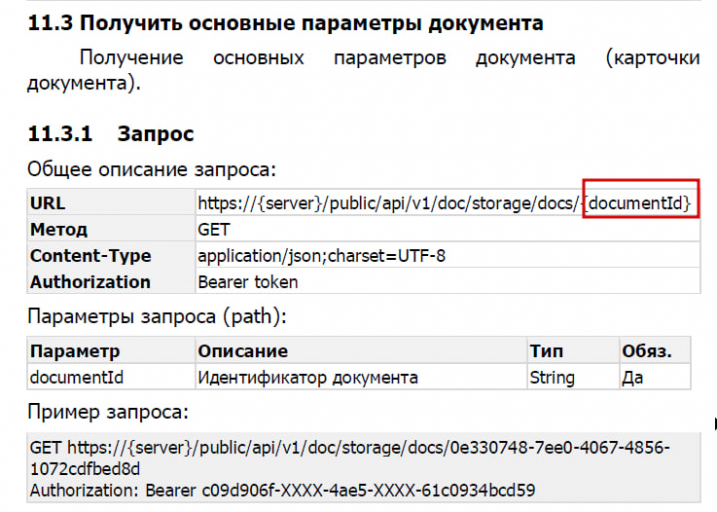Click the text 'Параметры запроса (path):'
This screenshot has height=512, width=717.
(157, 316)
